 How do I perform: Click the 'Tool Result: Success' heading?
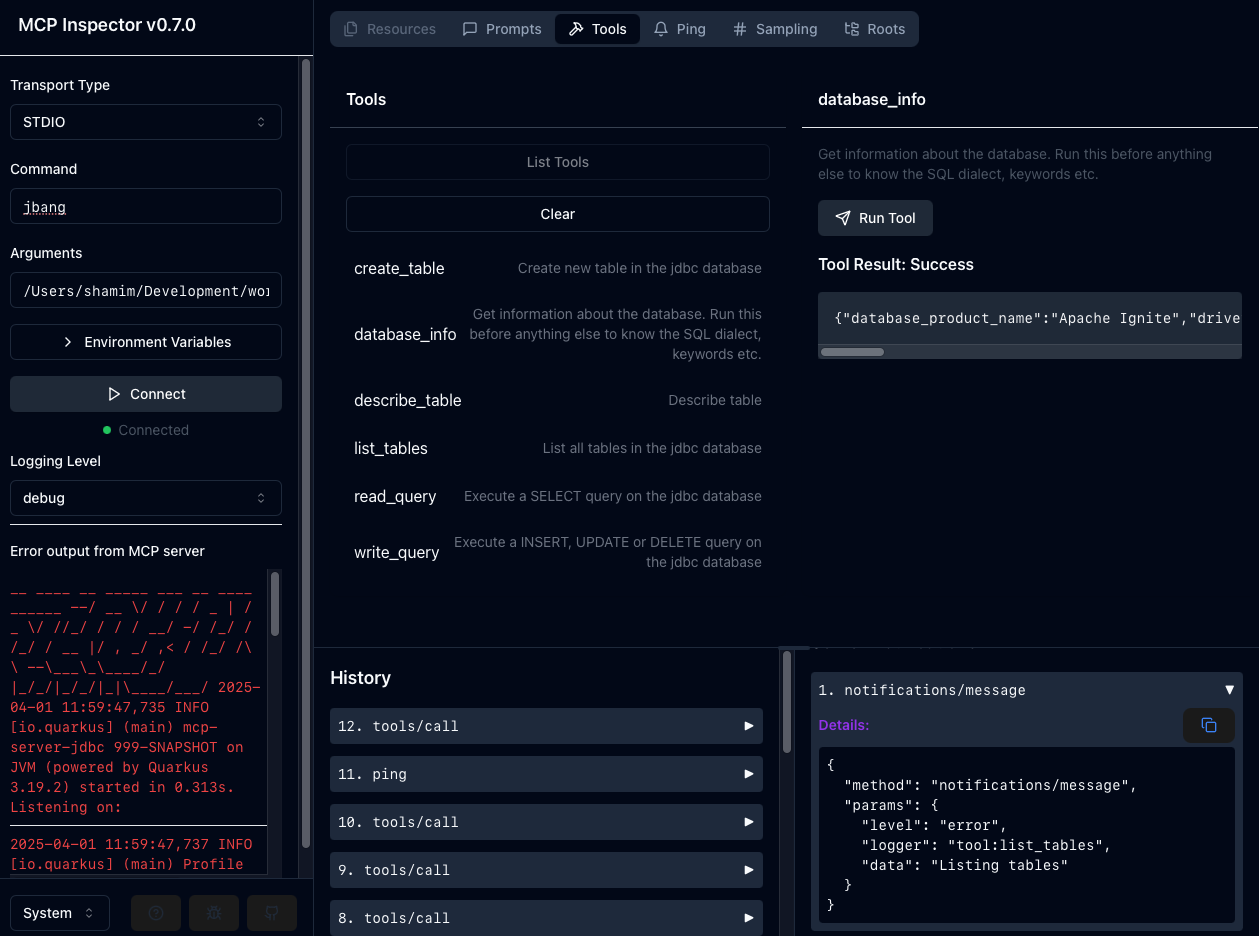point(896,264)
